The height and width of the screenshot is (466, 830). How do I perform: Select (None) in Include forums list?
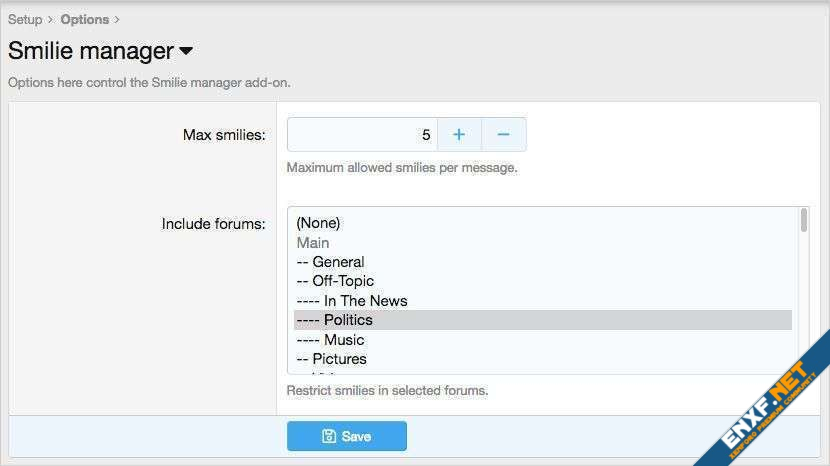click(x=318, y=223)
